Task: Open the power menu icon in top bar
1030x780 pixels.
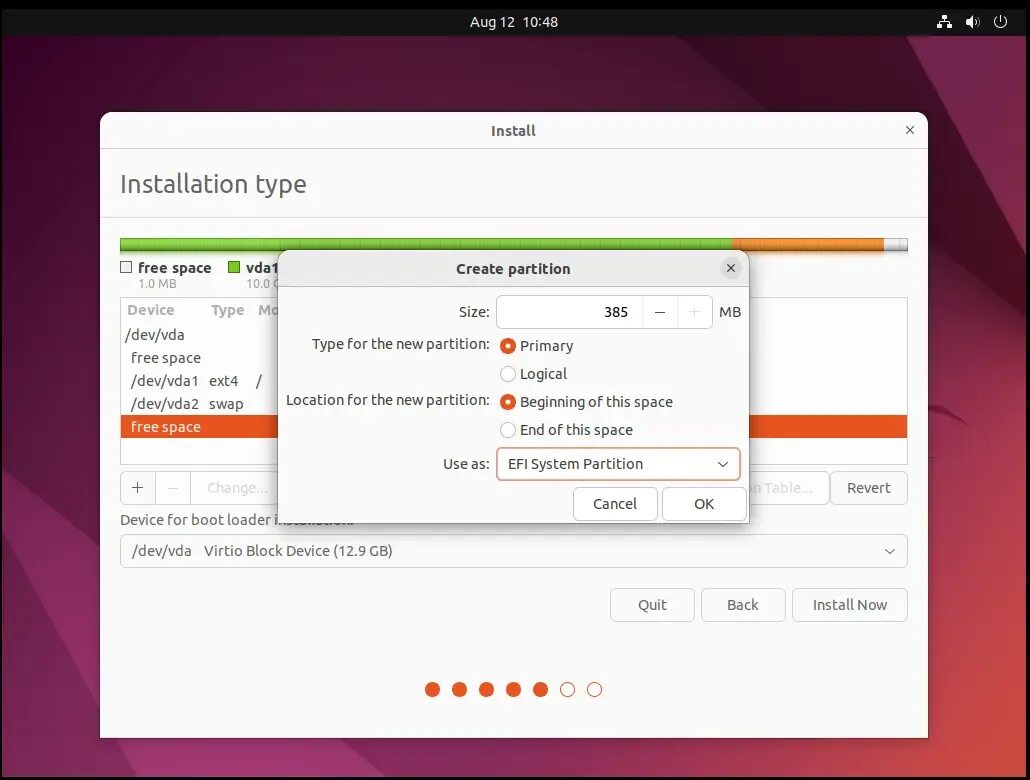Action: tap(1000, 22)
